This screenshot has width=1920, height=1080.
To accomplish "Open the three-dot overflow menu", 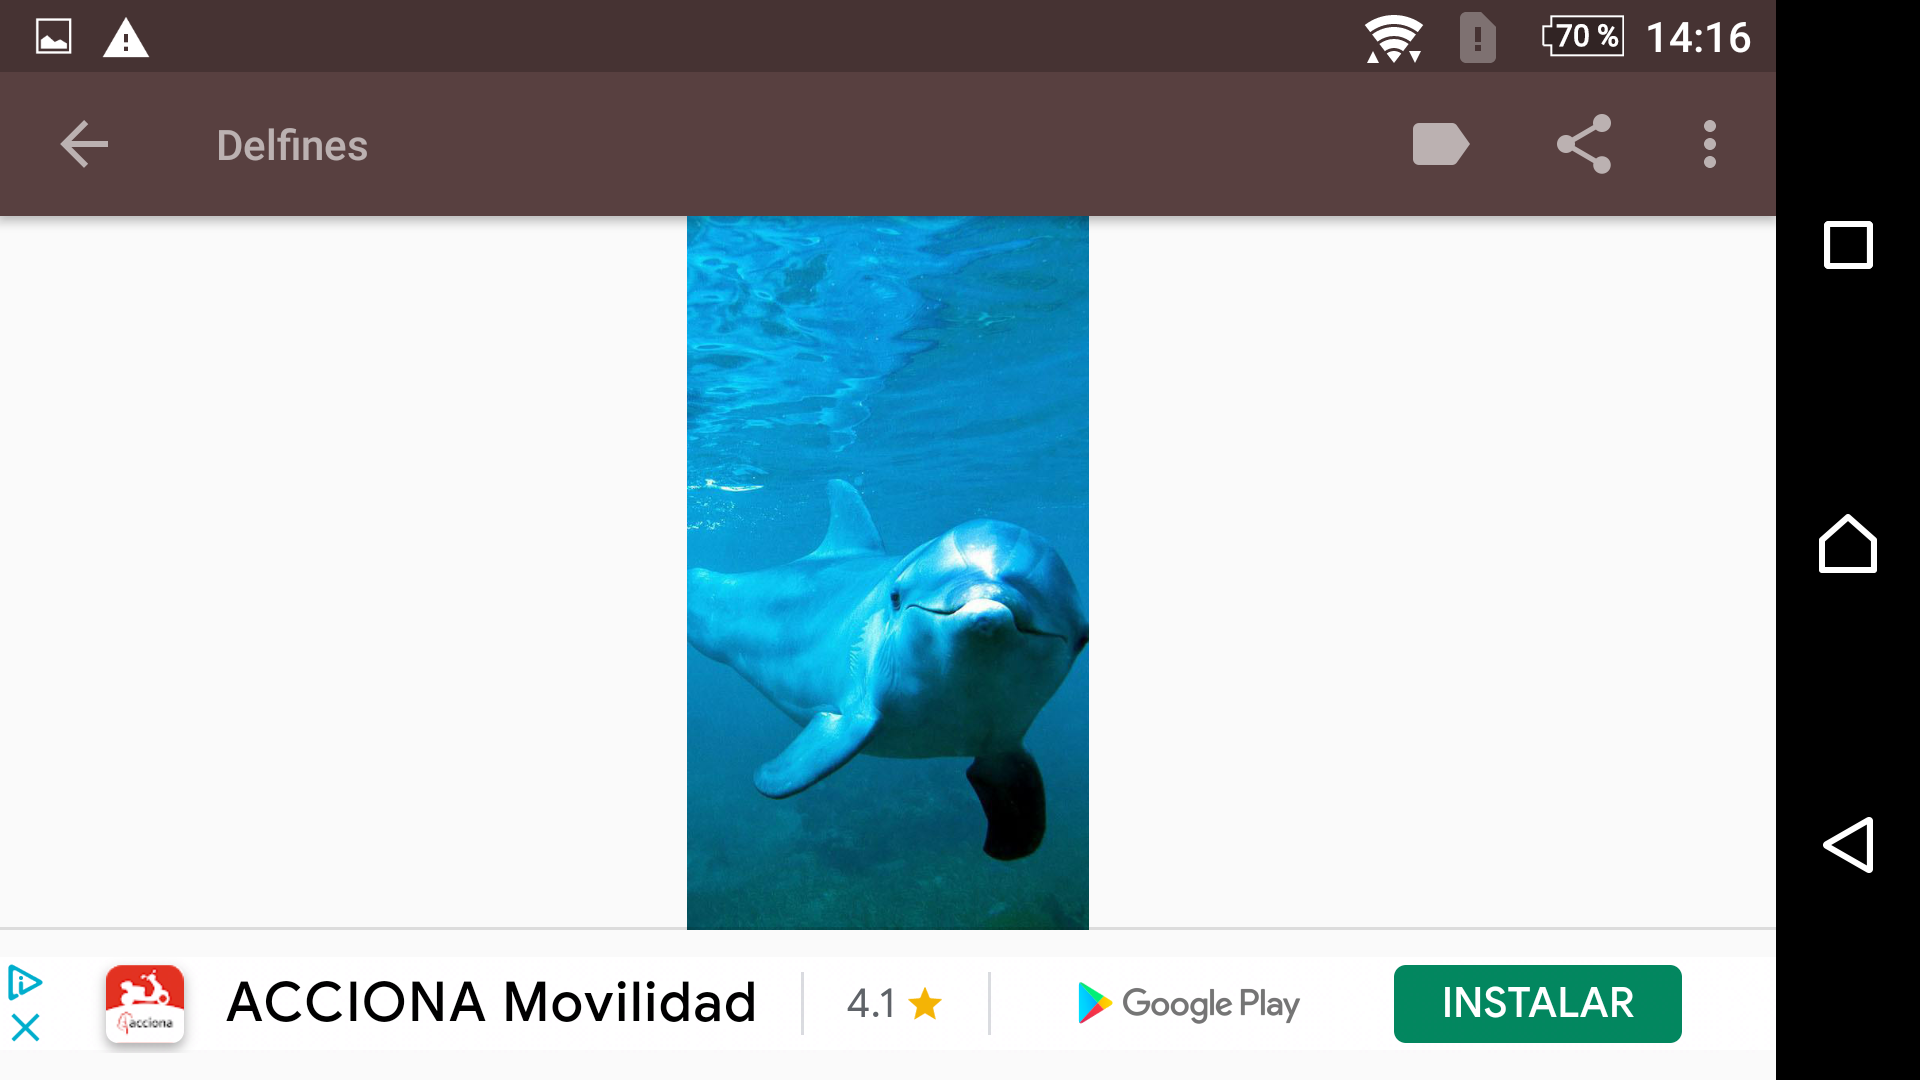I will 1710,144.
